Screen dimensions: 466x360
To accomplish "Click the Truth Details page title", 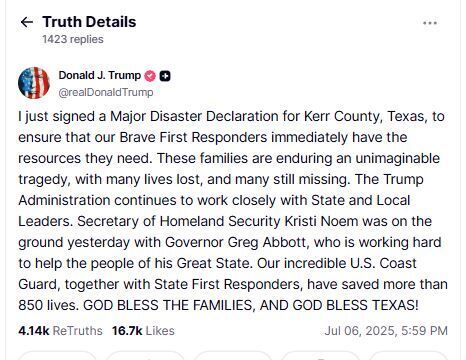I will [x=89, y=22].
